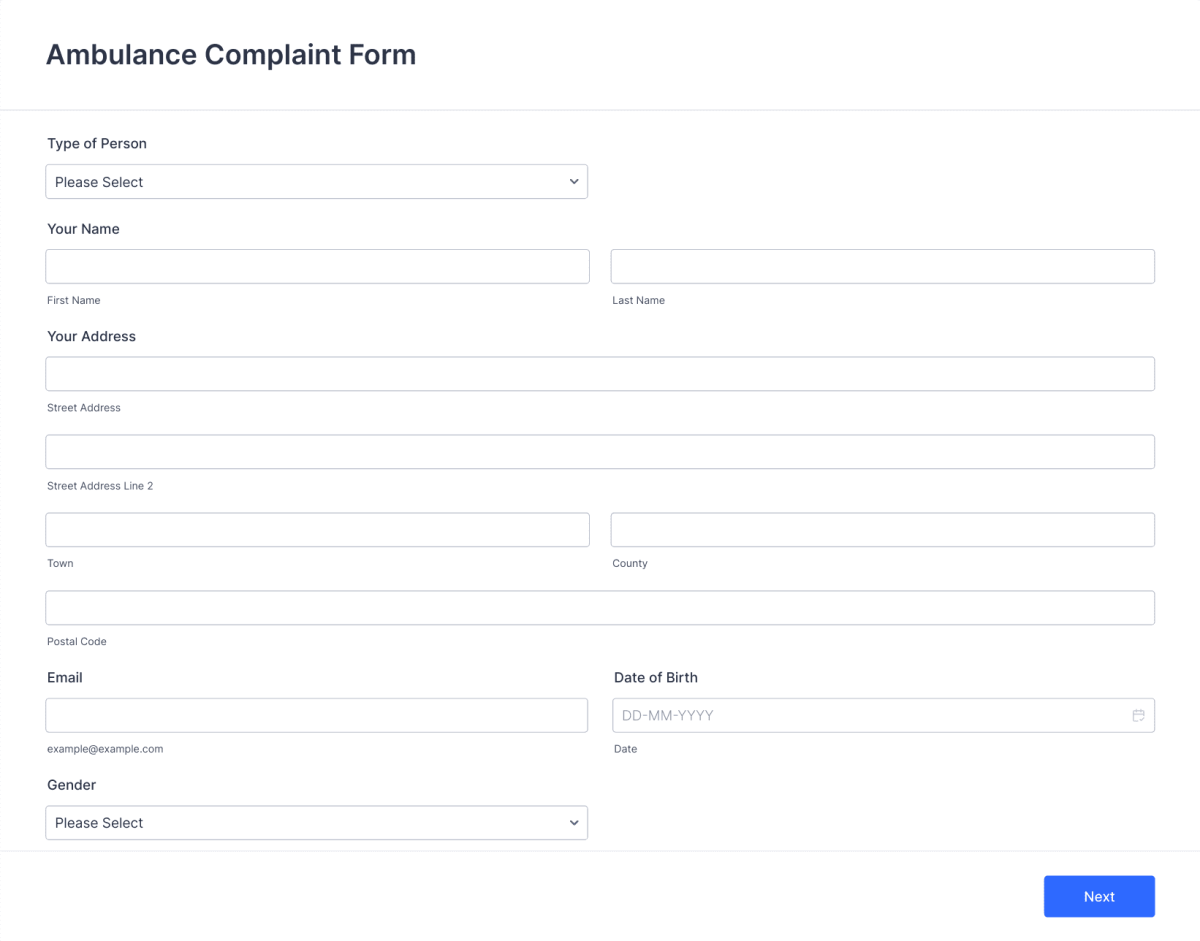
Task: Click the First Name input field
Action: [317, 266]
